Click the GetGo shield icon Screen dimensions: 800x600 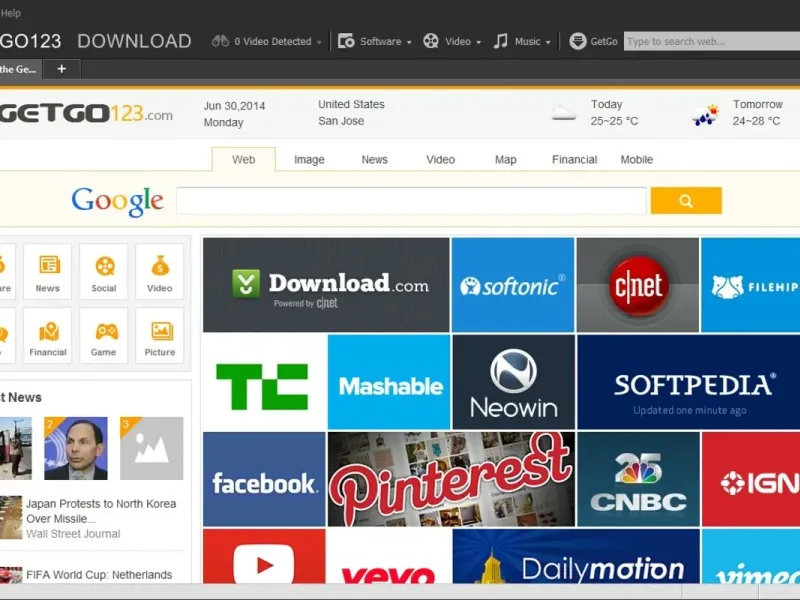point(578,41)
